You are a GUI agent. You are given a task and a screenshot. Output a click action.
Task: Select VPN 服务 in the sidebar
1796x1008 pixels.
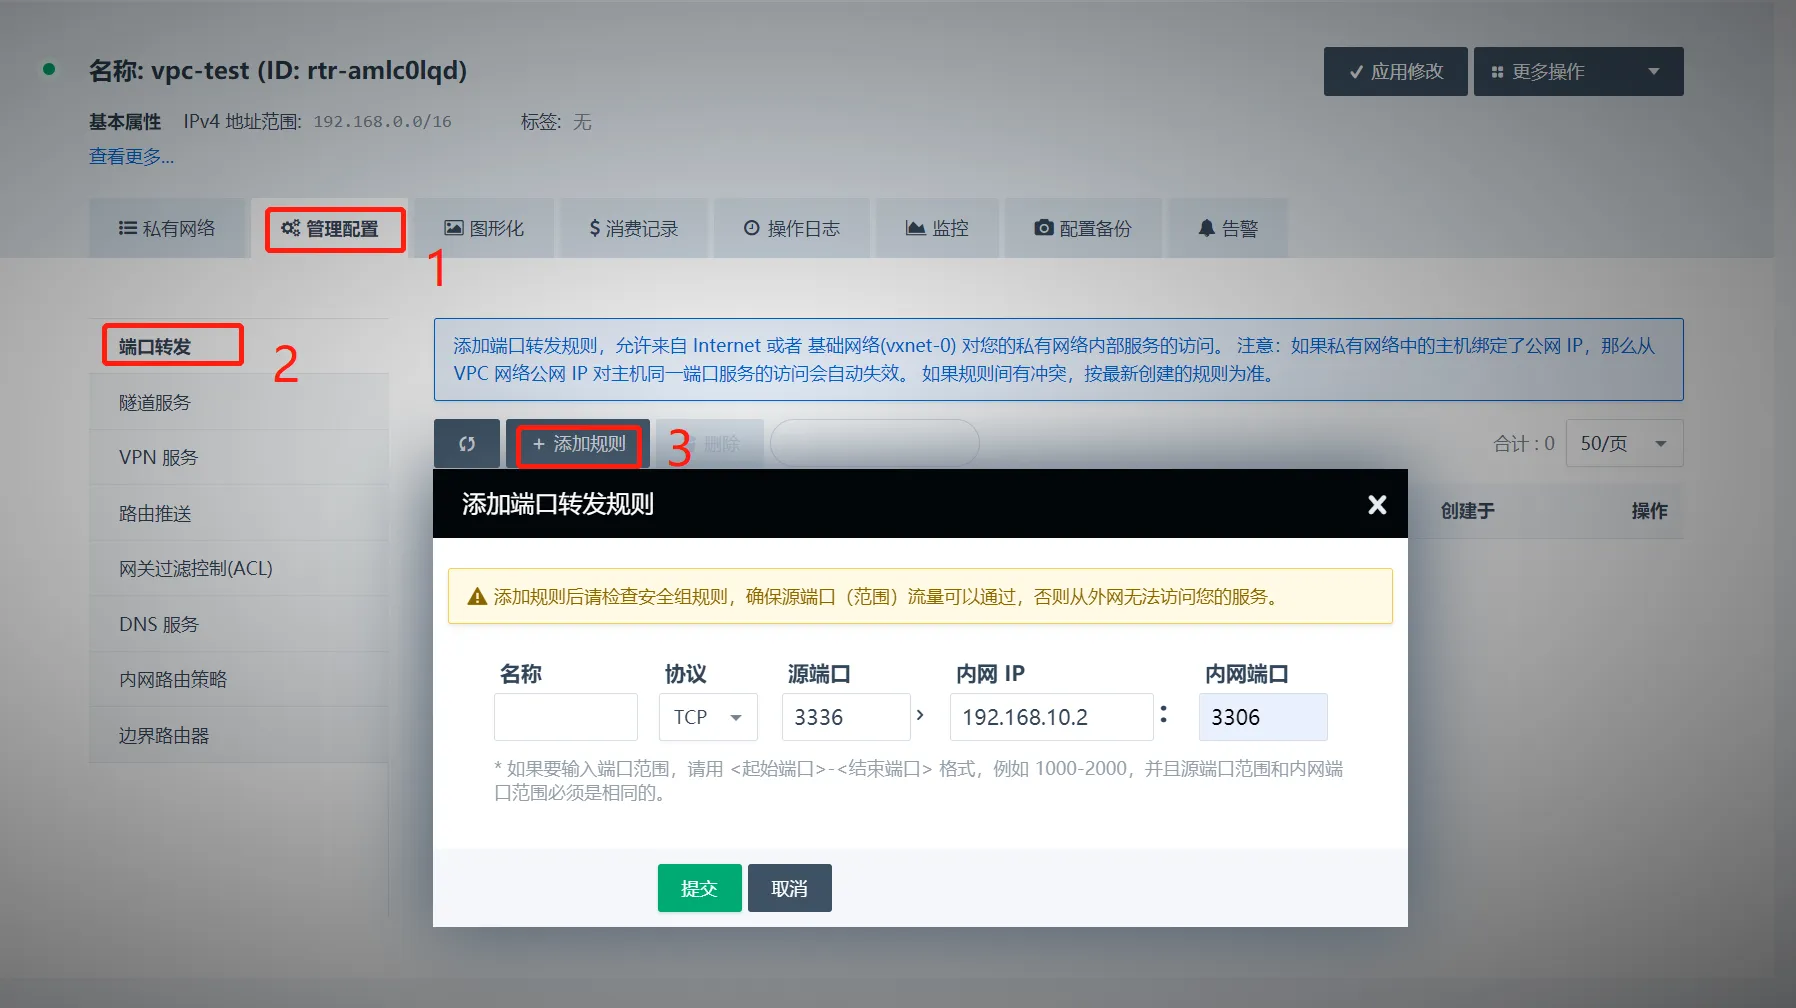click(x=158, y=458)
